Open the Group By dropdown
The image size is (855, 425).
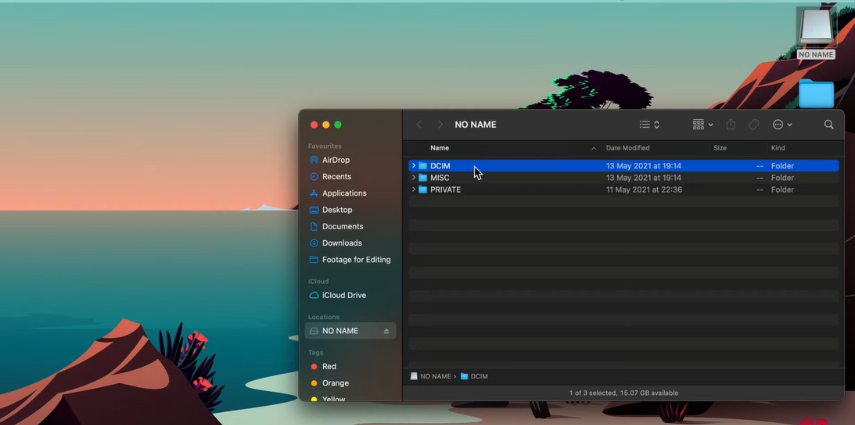(703, 125)
